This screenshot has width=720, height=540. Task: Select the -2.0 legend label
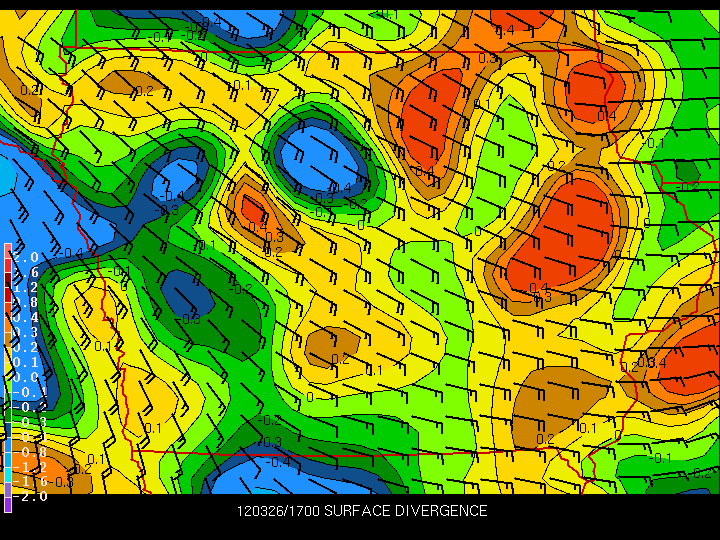tap(30, 496)
